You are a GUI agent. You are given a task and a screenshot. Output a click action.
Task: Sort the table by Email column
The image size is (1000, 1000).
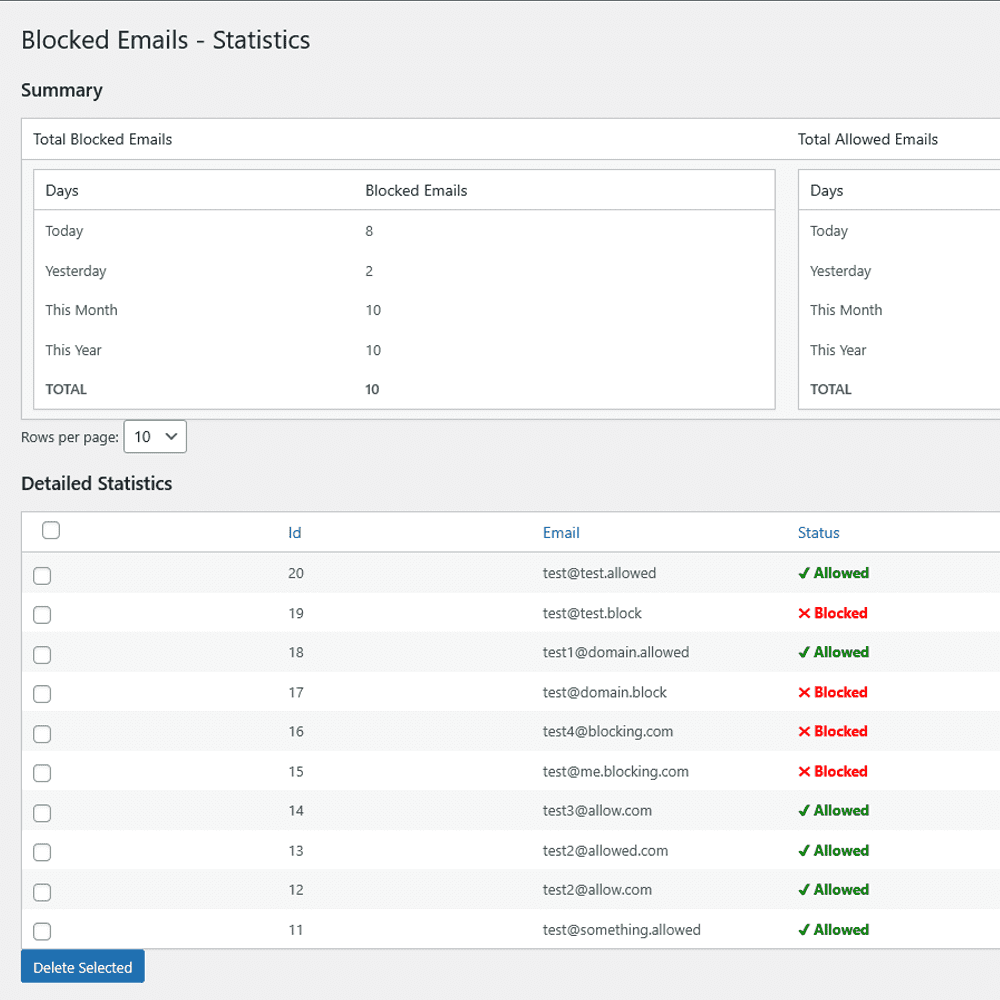[x=561, y=533]
